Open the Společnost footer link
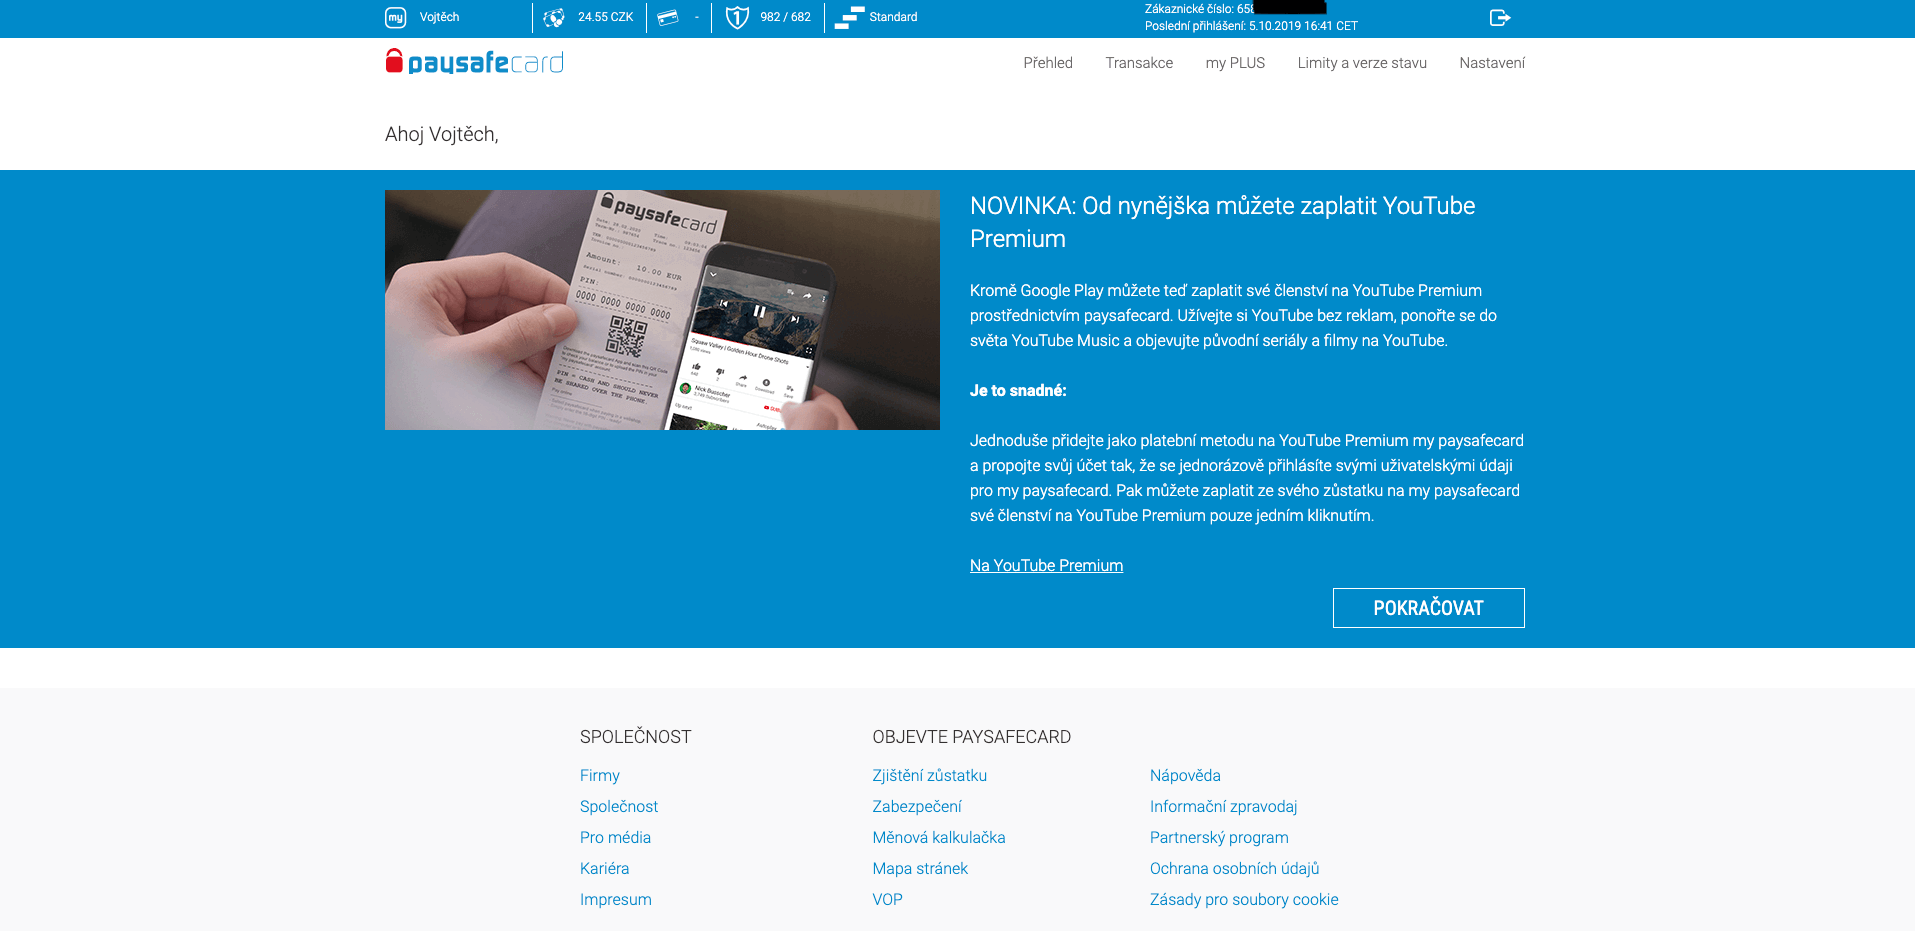 tap(619, 807)
